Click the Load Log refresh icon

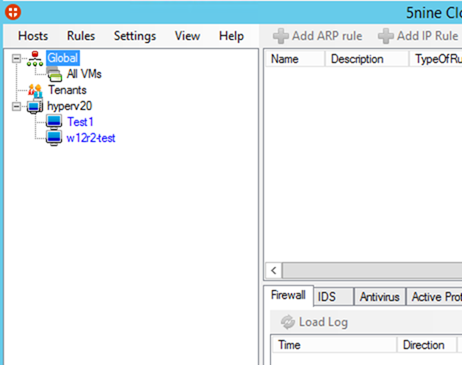tap(288, 322)
